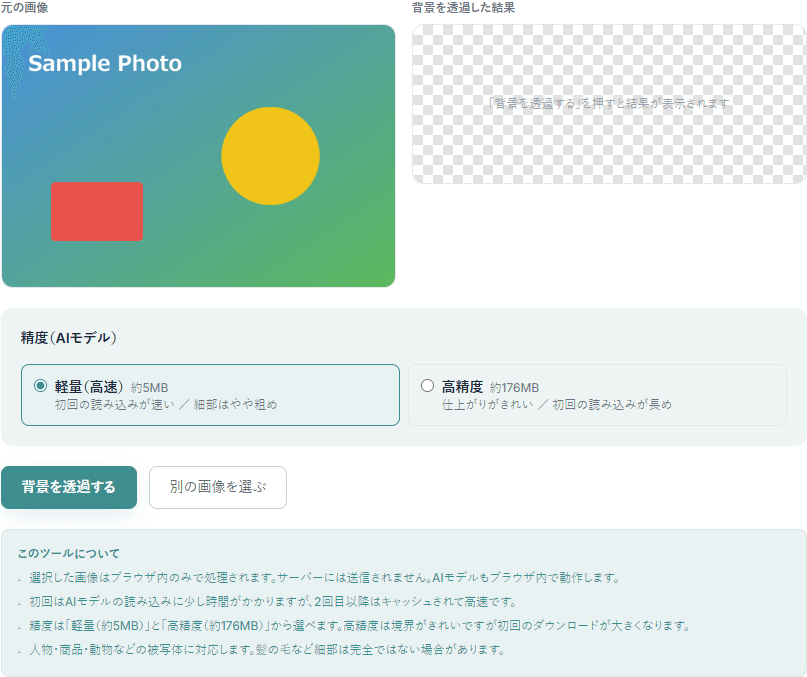Click the 約176MB size text

tap(514, 388)
